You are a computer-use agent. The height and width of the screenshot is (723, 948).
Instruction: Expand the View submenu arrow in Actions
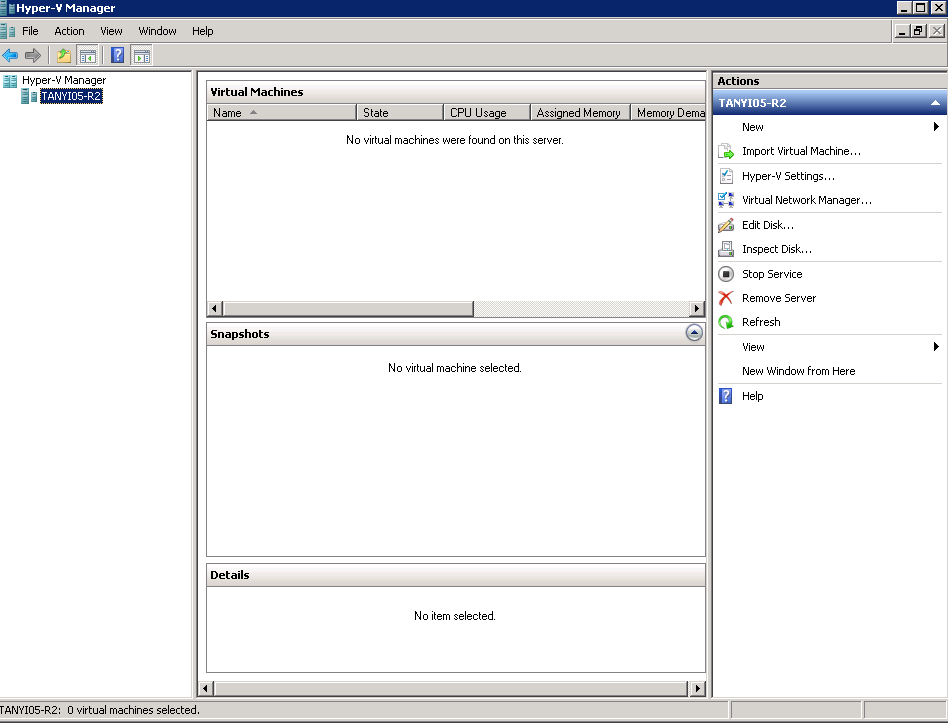click(x=936, y=346)
